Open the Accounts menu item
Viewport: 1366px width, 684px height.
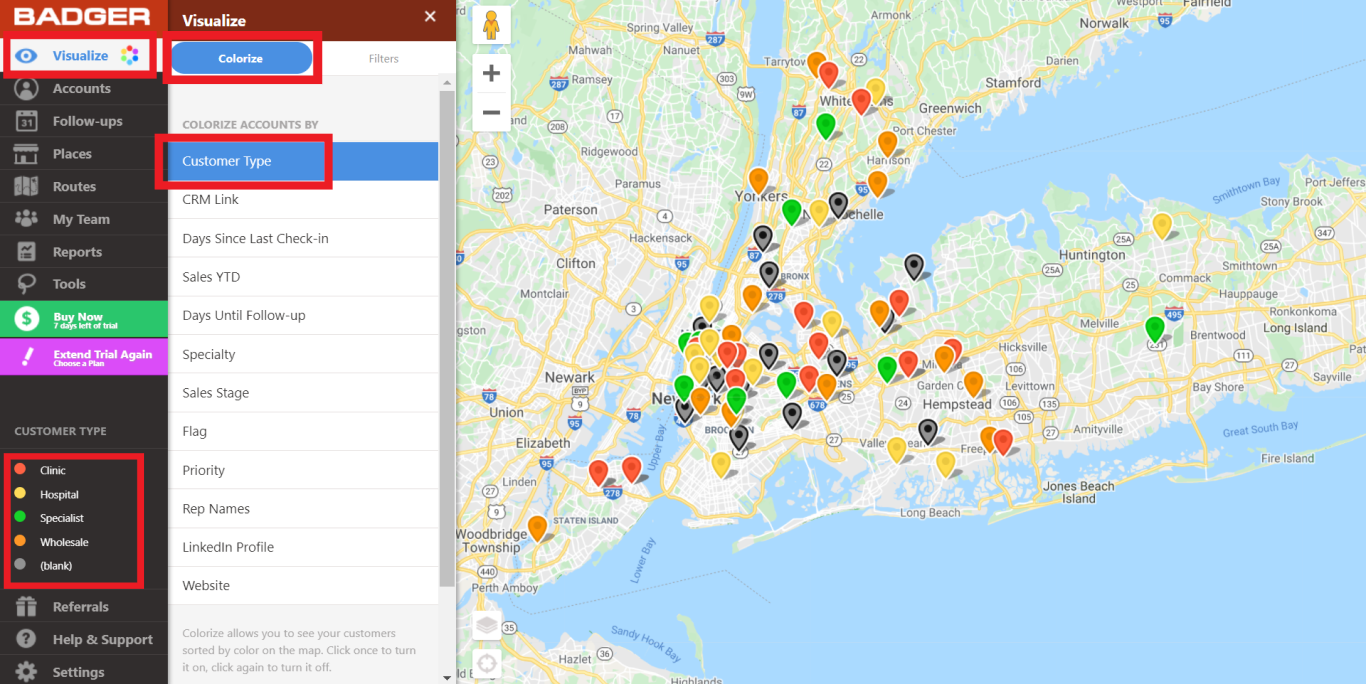coord(82,89)
